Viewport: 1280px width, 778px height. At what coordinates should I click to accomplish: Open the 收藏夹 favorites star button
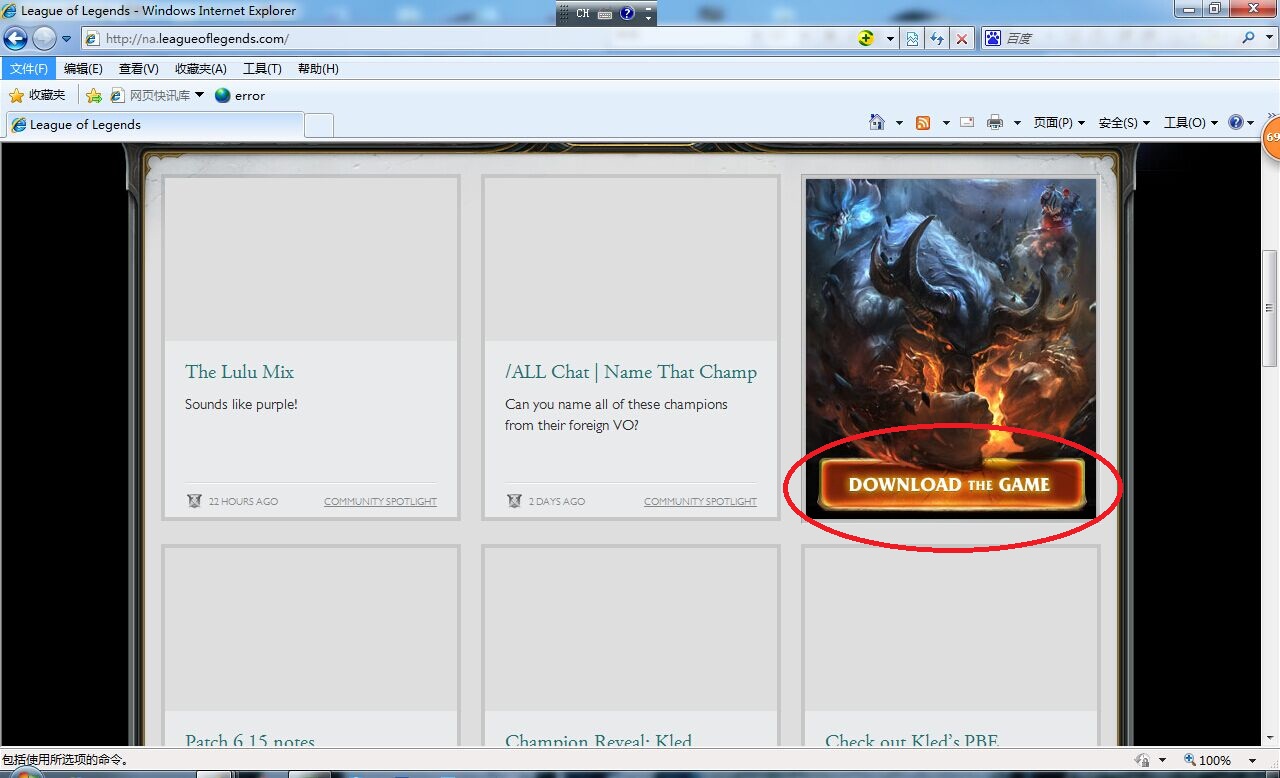click(x=37, y=95)
